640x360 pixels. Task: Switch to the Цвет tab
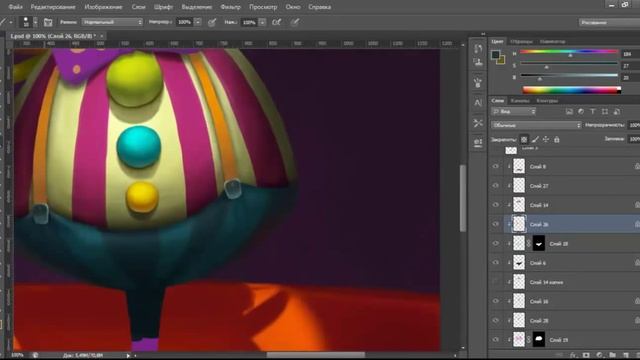(x=497, y=41)
